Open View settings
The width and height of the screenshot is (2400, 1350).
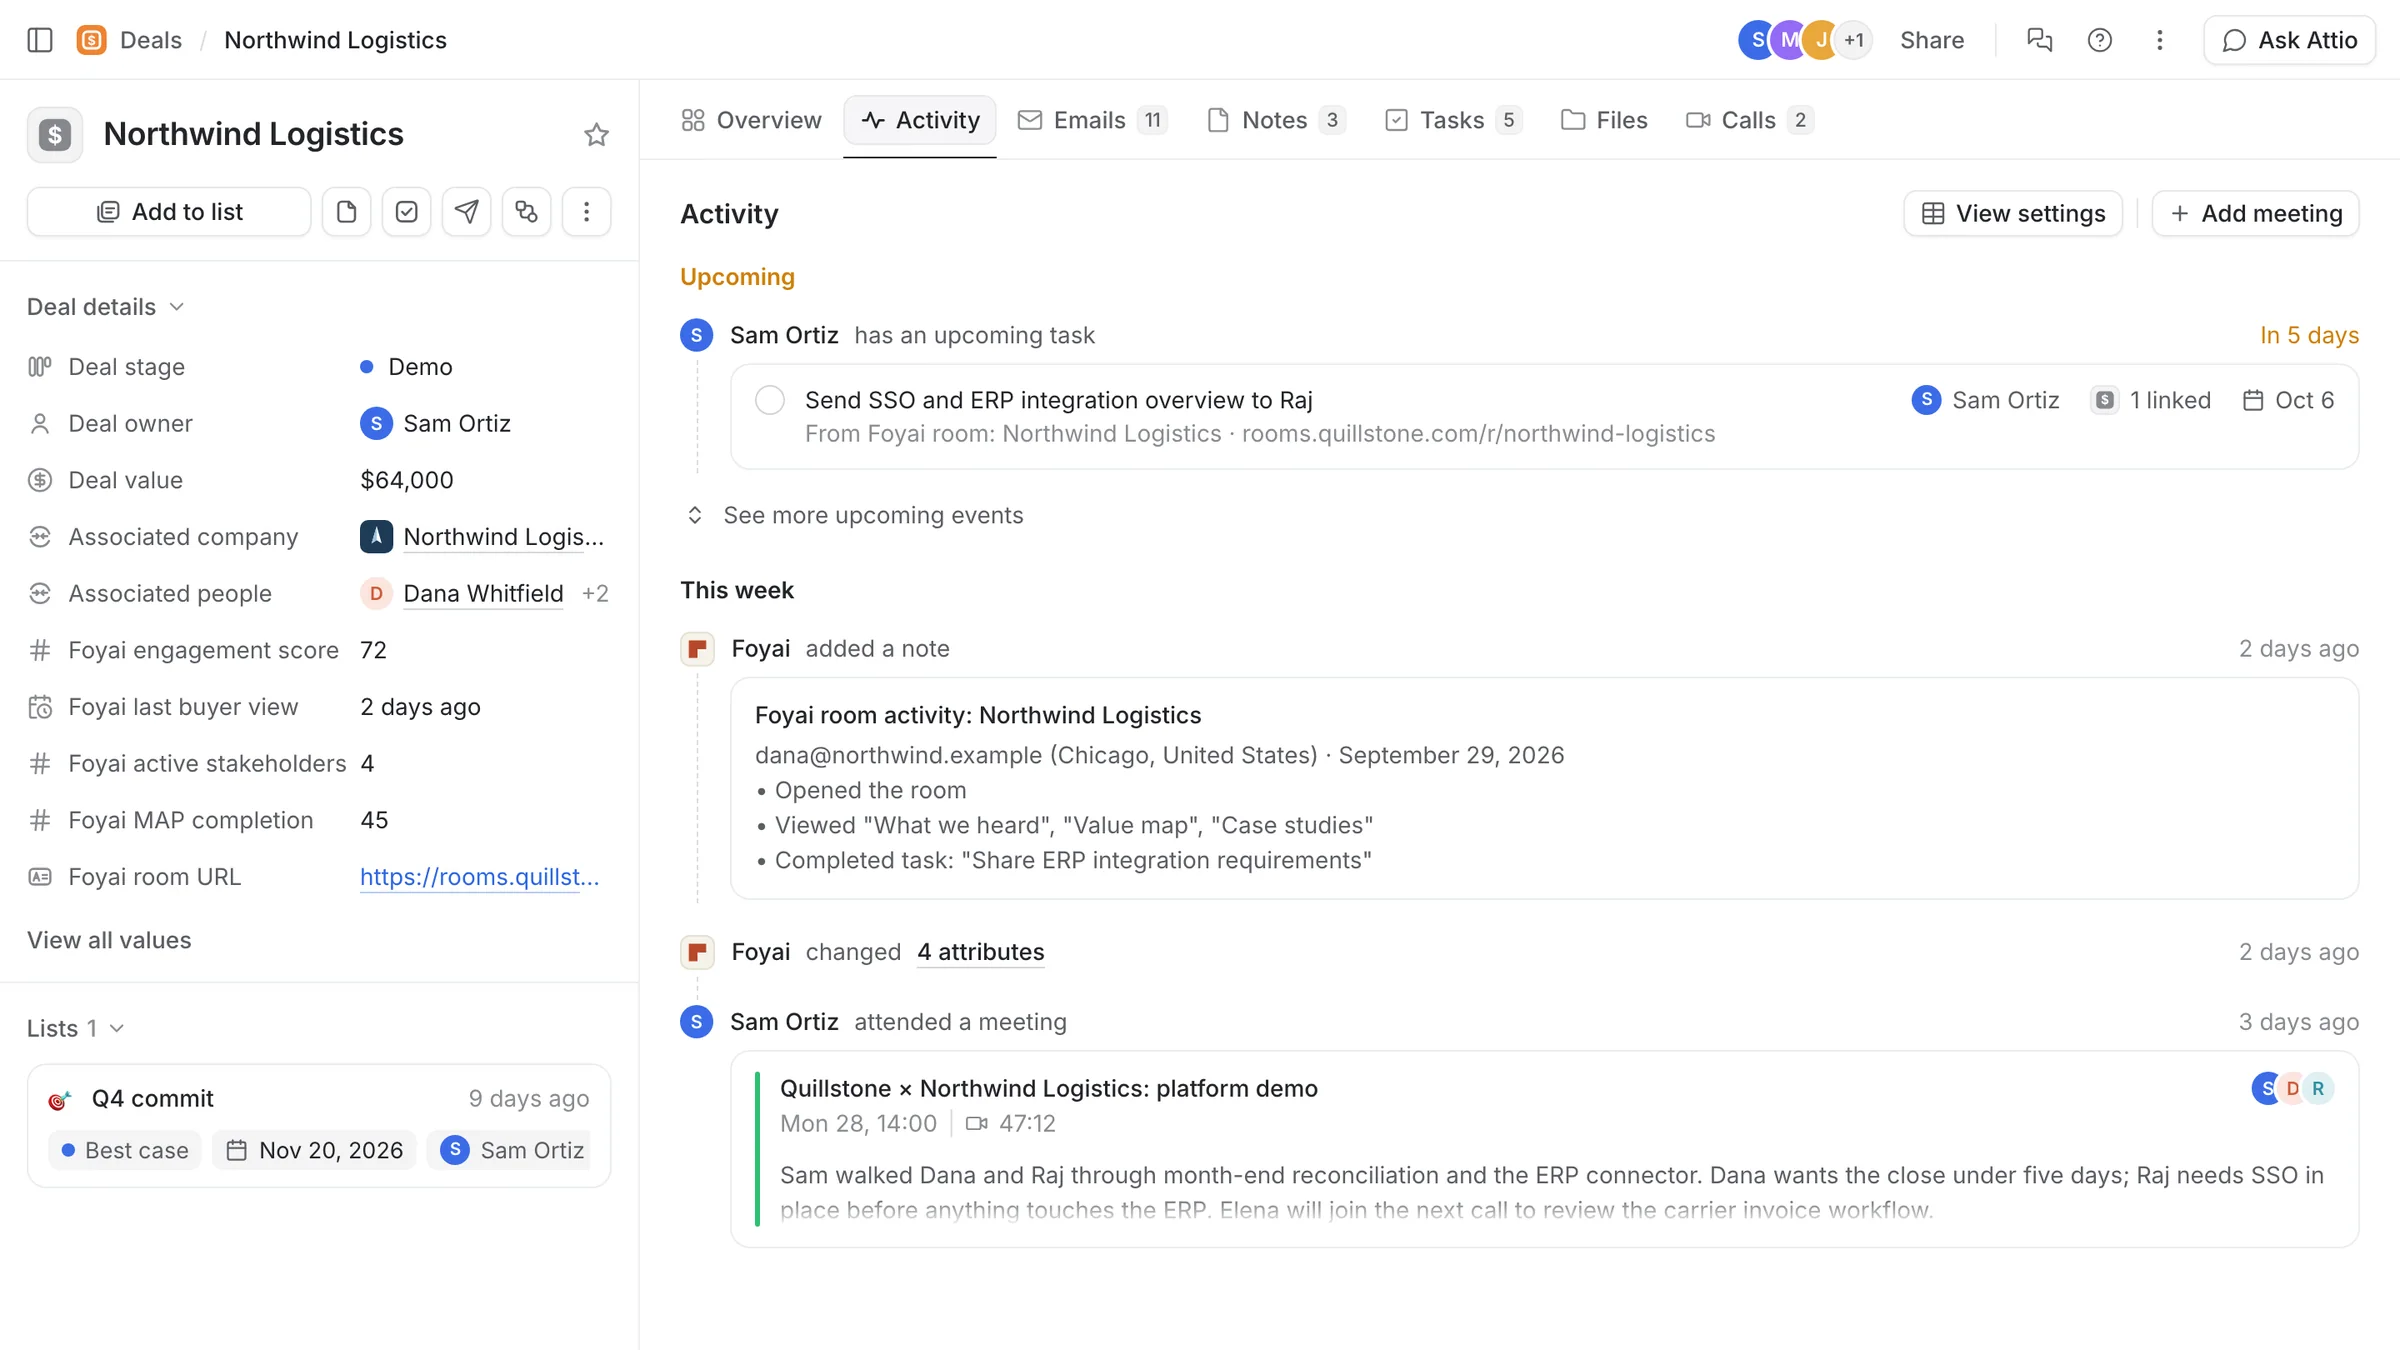tap(2013, 213)
